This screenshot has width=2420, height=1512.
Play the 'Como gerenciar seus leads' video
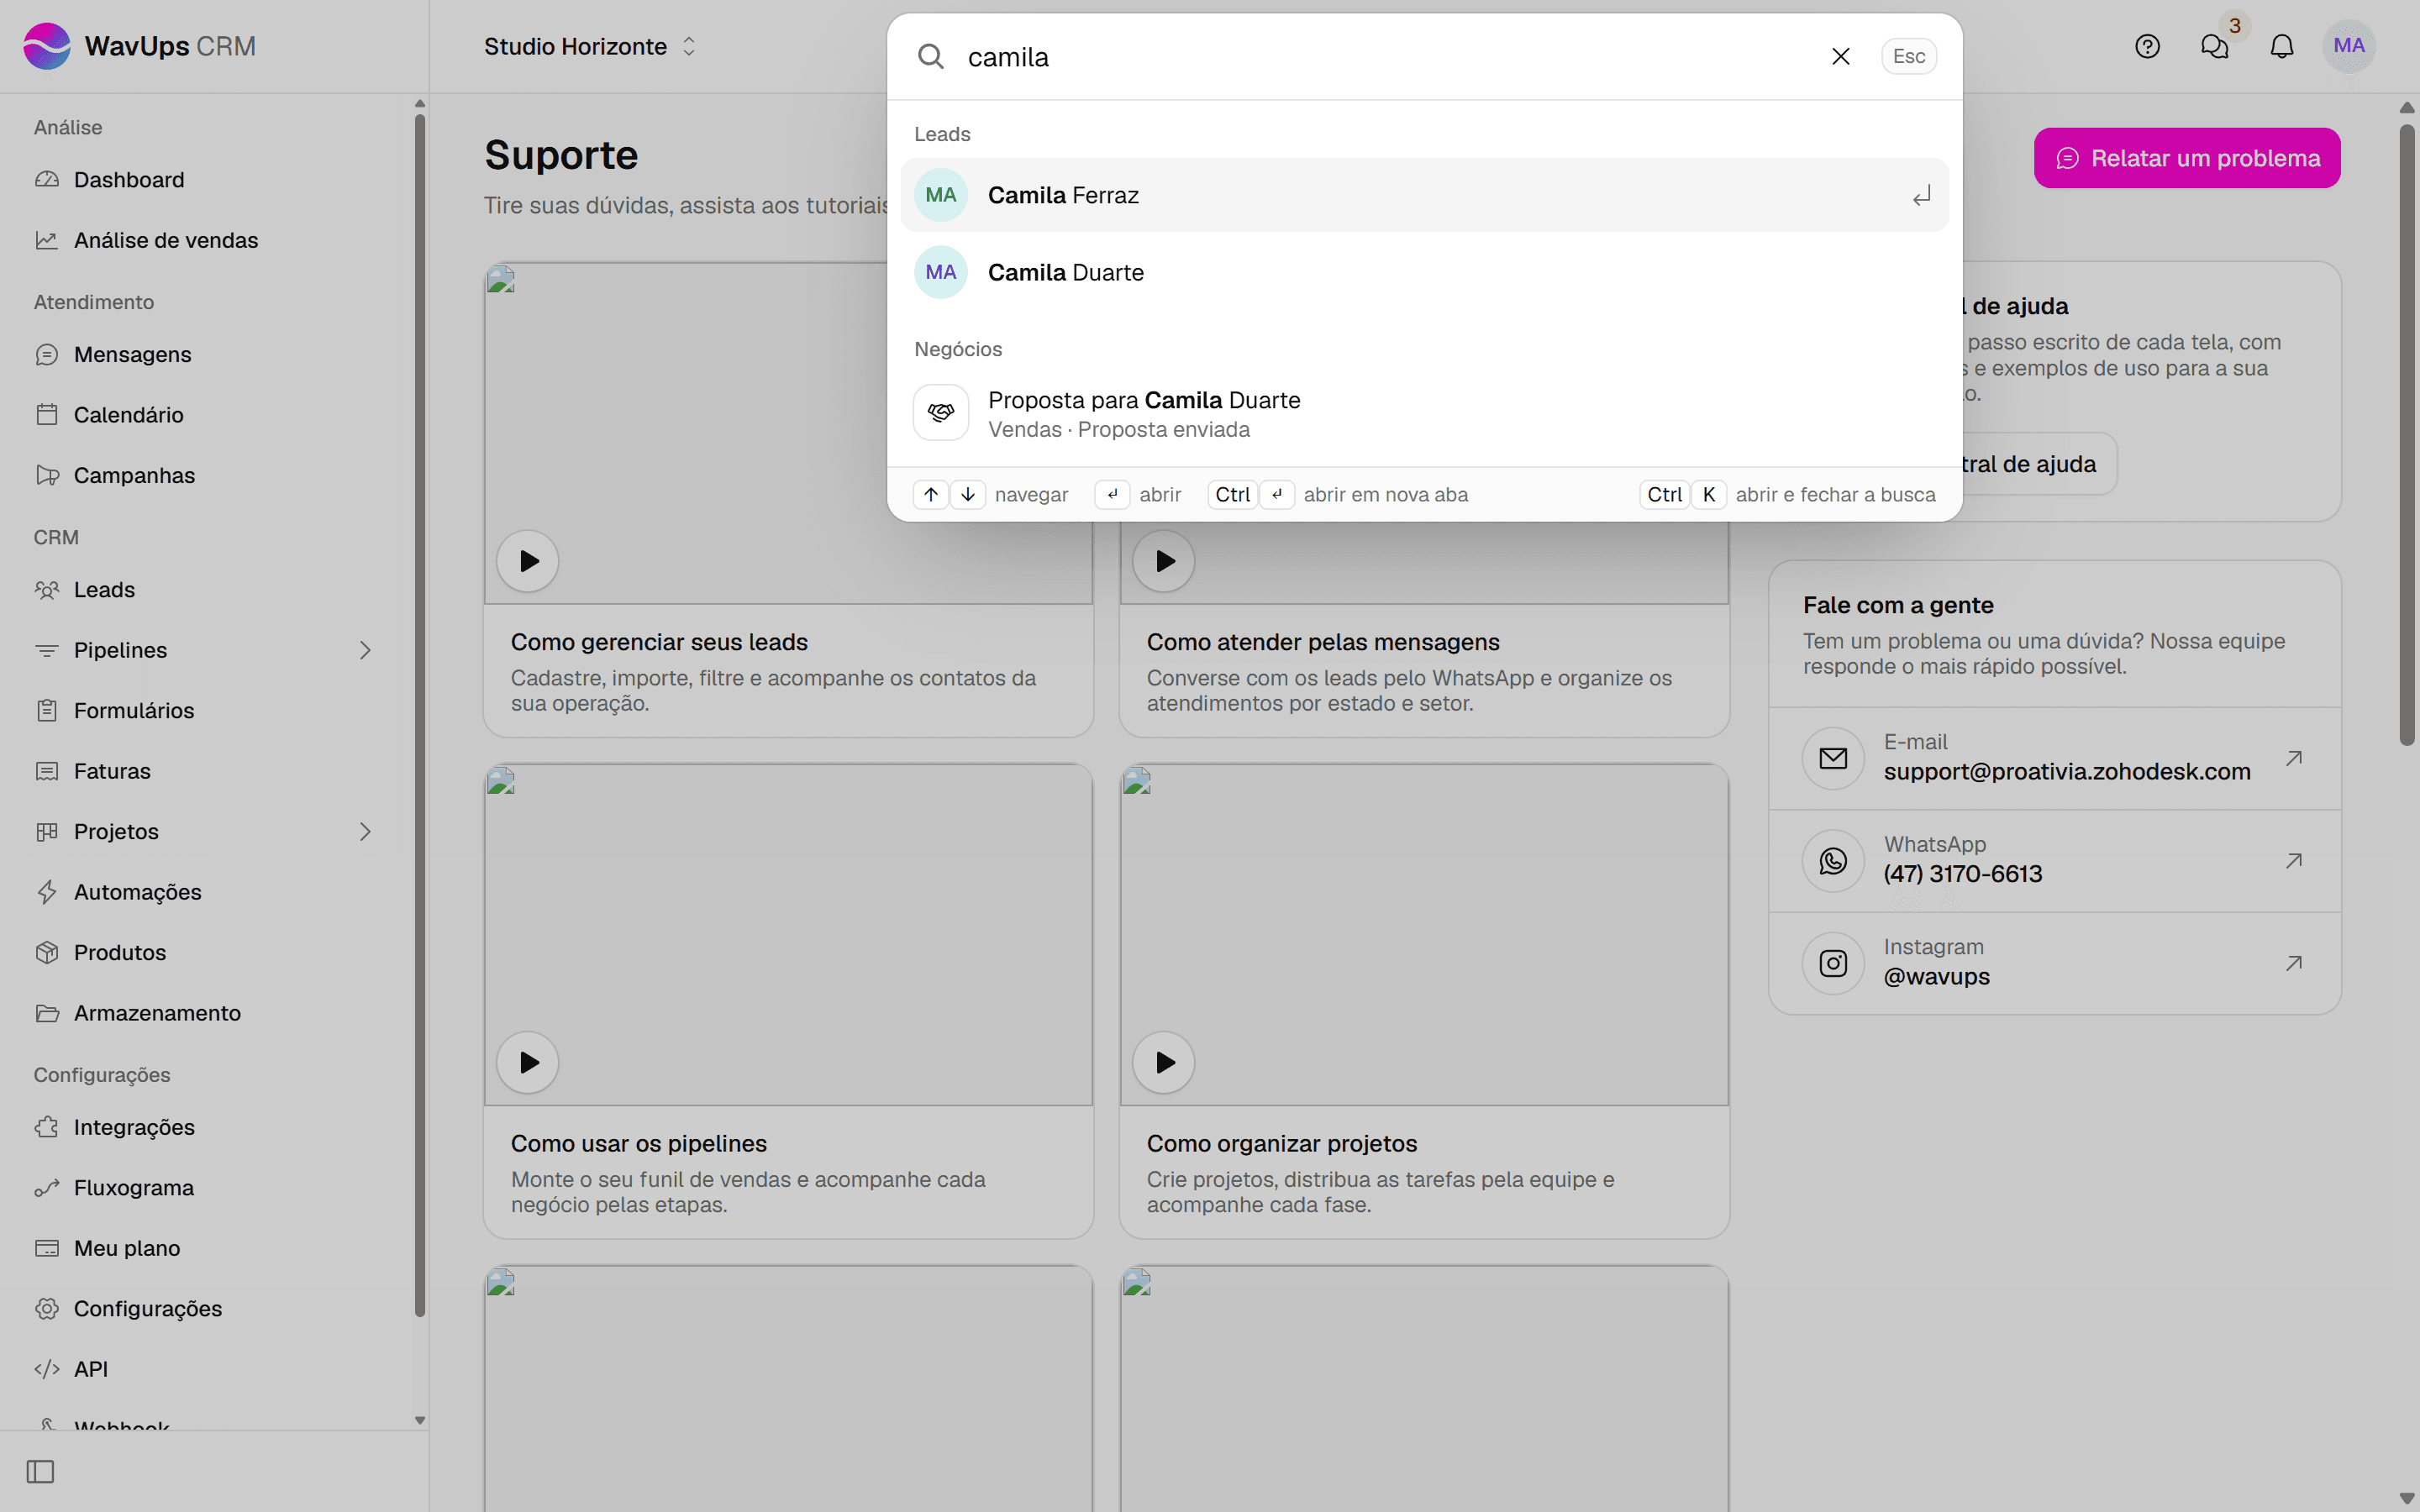point(528,561)
